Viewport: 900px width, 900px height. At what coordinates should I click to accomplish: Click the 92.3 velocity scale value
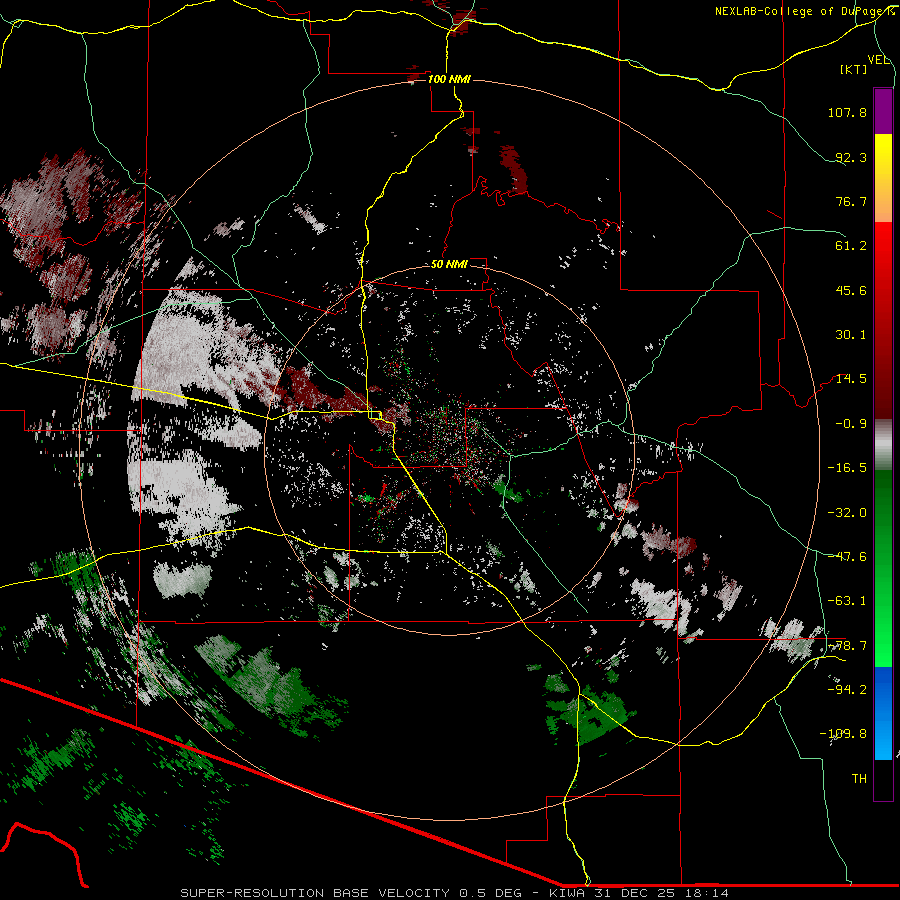tap(851, 157)
